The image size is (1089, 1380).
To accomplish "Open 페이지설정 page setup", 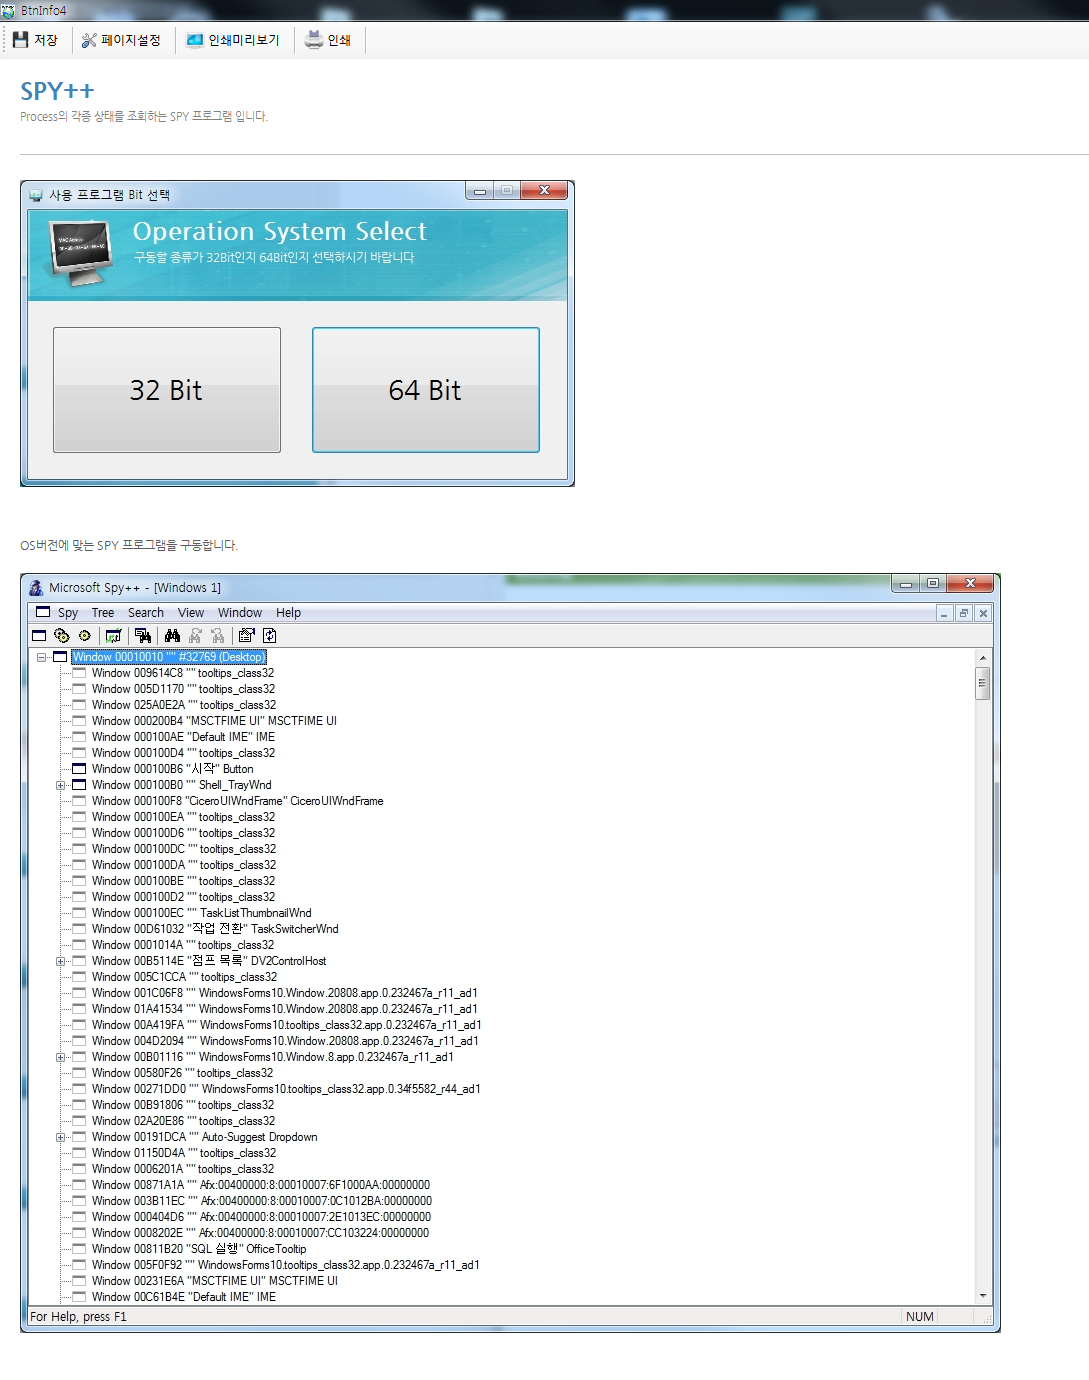I will coord(121,40).
